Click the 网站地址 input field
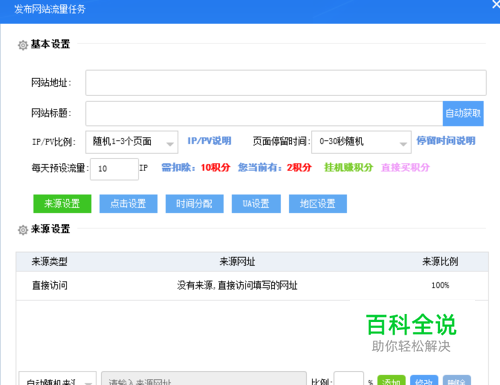This screenshot has height=385, width=500. coord(286,83)
